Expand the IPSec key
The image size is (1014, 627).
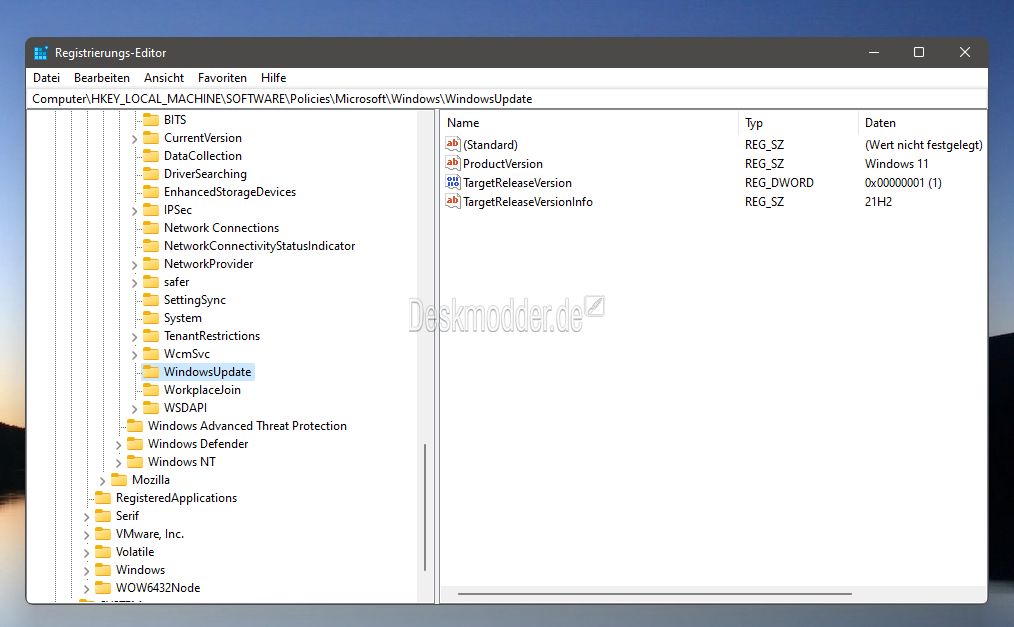click(135, 211)
